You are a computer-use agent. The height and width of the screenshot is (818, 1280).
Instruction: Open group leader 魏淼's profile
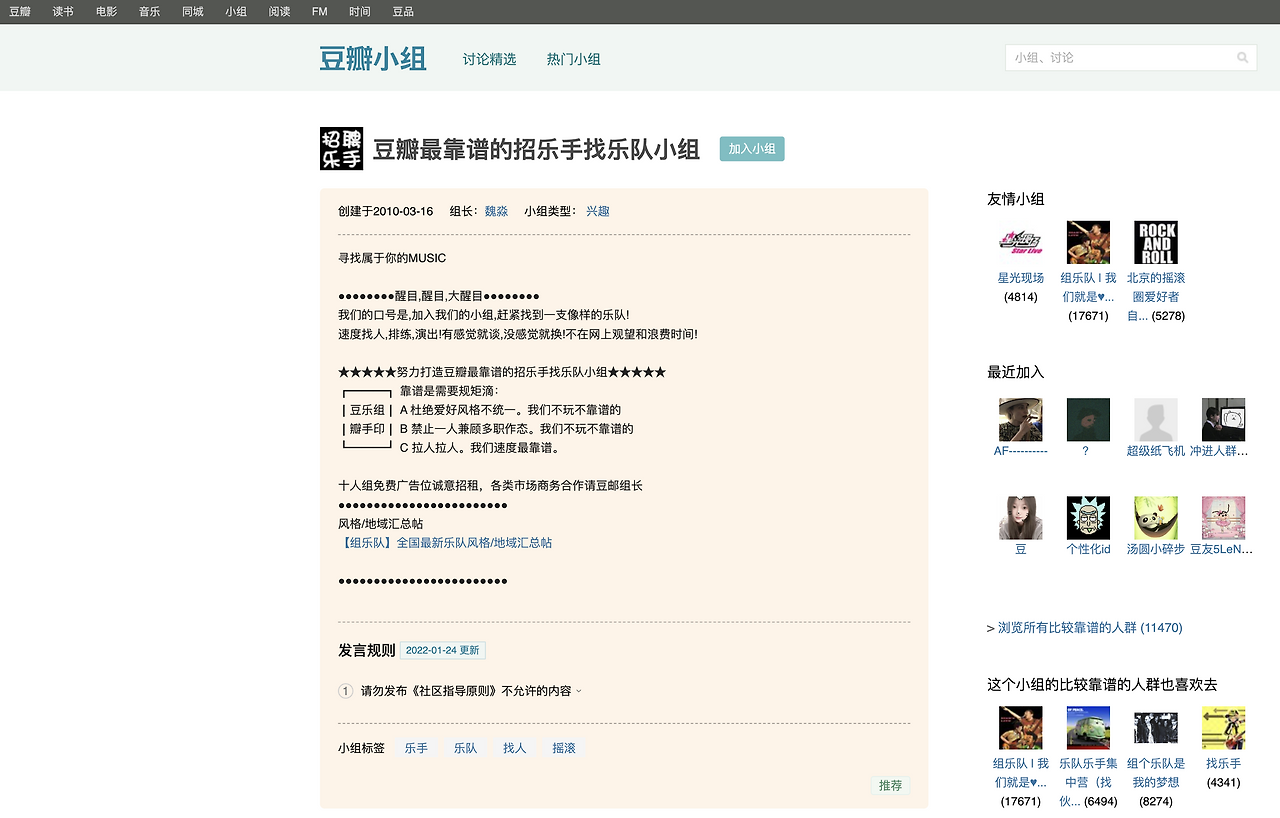(x=496, y=211)
